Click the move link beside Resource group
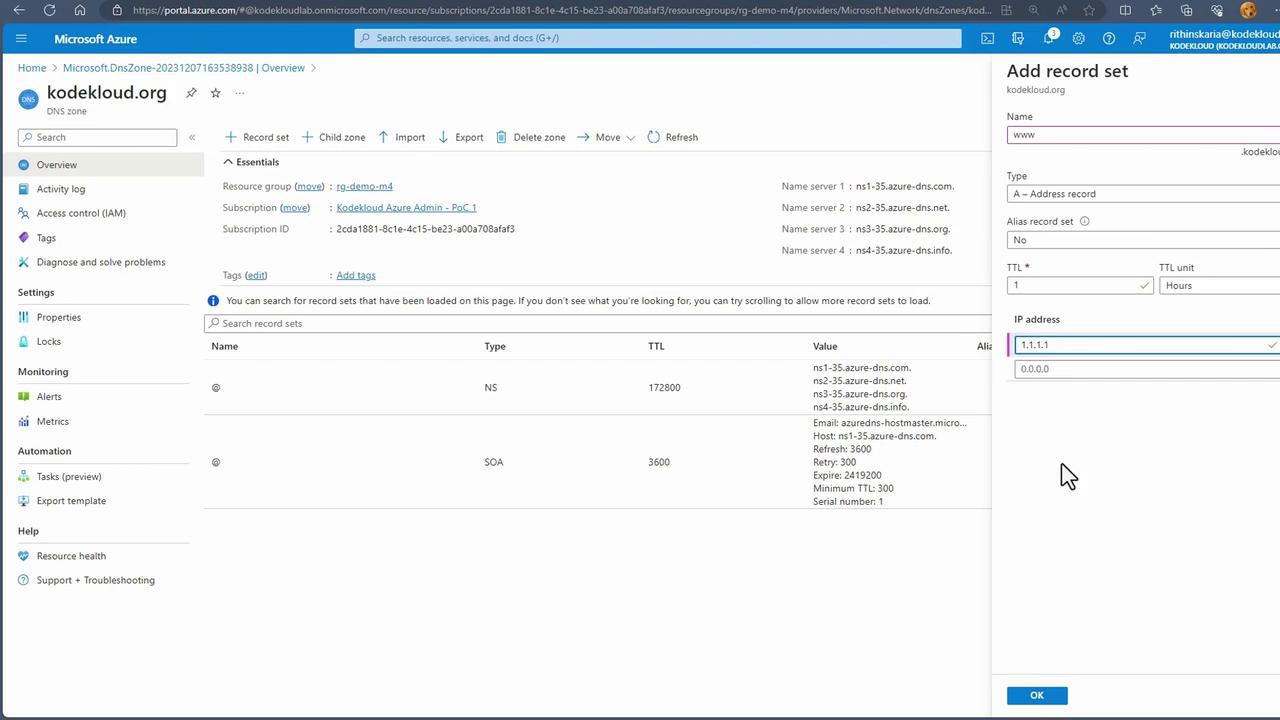Viewport: 1280px width, 720px height. pos(309,186)
